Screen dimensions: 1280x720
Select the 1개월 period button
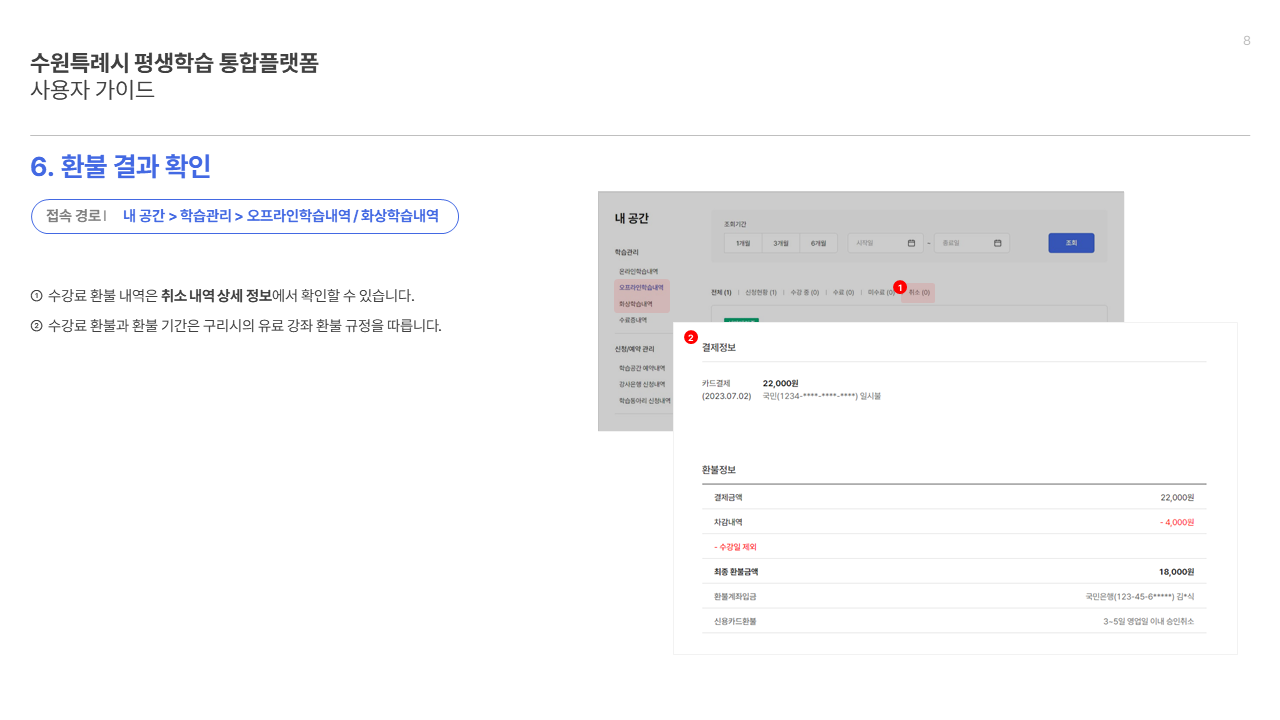pos(743,243)
